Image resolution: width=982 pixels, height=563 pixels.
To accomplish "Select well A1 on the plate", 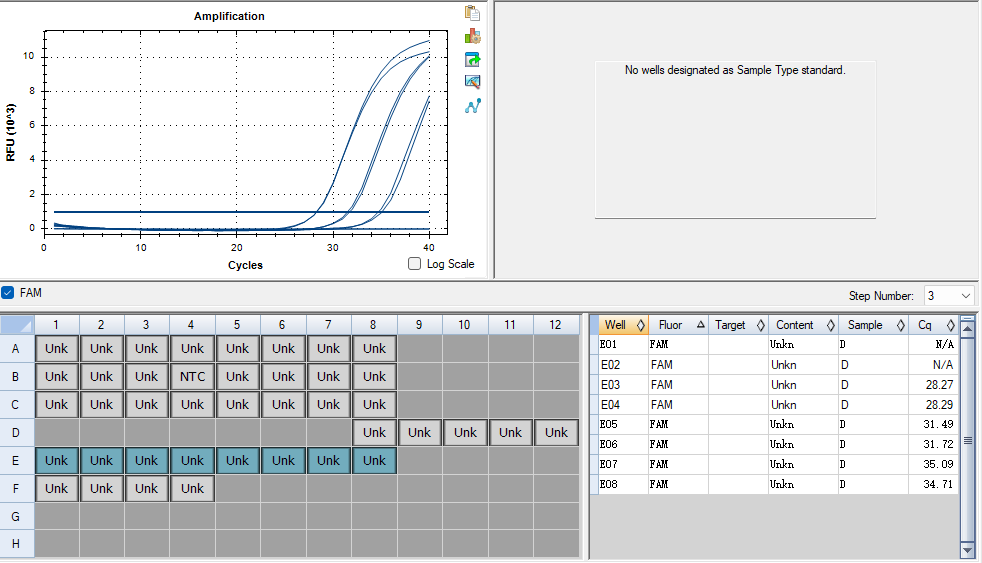I will [56, 348].
